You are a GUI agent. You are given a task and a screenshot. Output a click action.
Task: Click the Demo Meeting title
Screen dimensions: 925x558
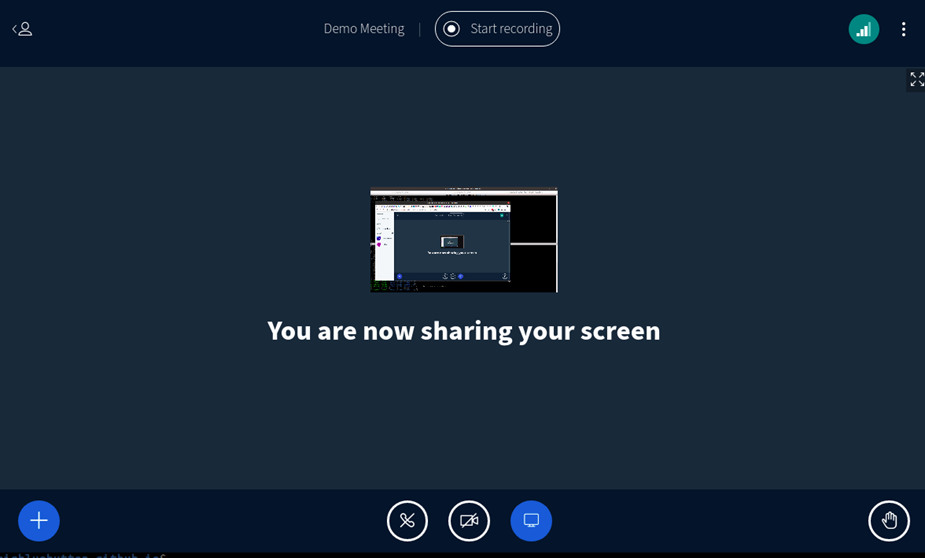(x=364, y=29)
